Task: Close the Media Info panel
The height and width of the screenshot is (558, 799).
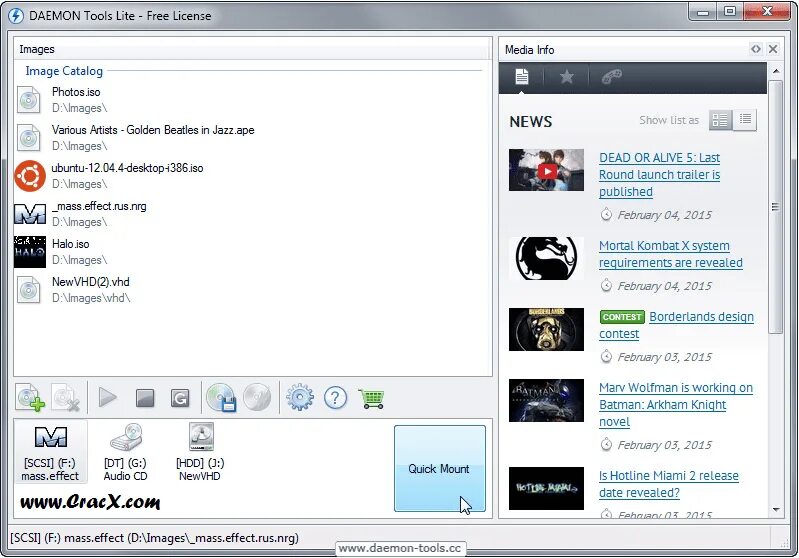Action: point(773,49)
